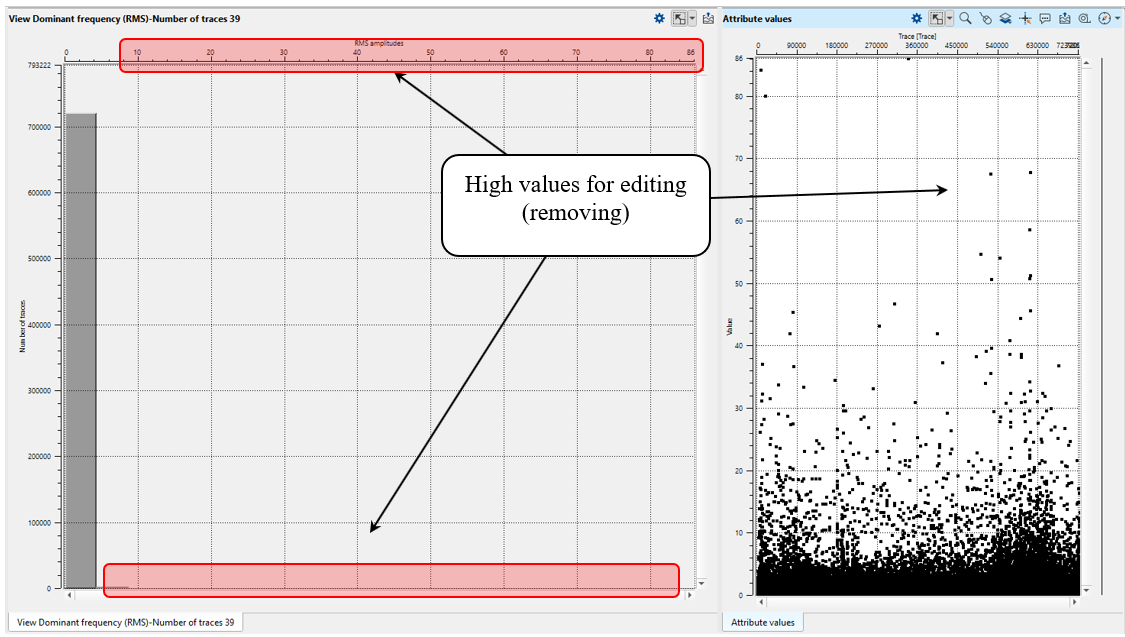Viewport: 1125px width, 637px height.
Task: Expand pointer mode dropdown in histogram toolbar
Action: 691,18
